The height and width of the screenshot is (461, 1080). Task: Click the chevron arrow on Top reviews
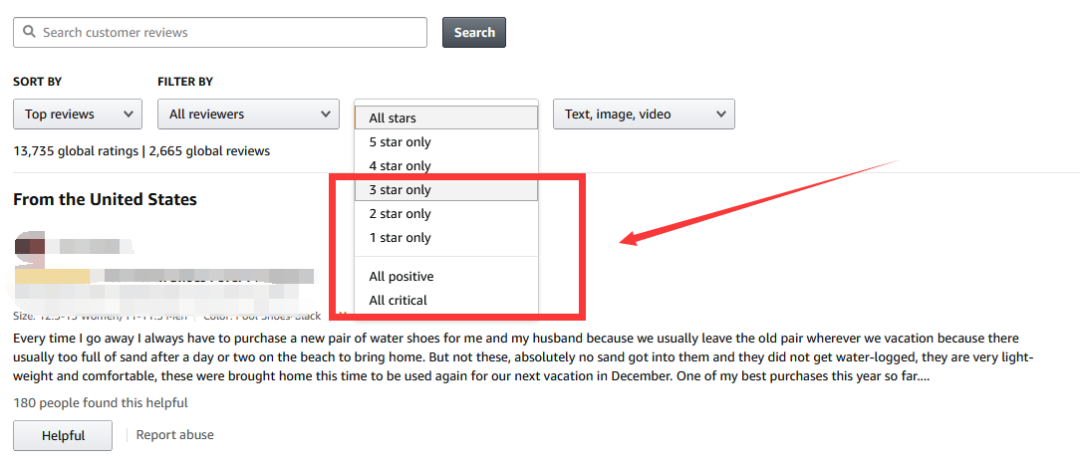pos(128,114)
